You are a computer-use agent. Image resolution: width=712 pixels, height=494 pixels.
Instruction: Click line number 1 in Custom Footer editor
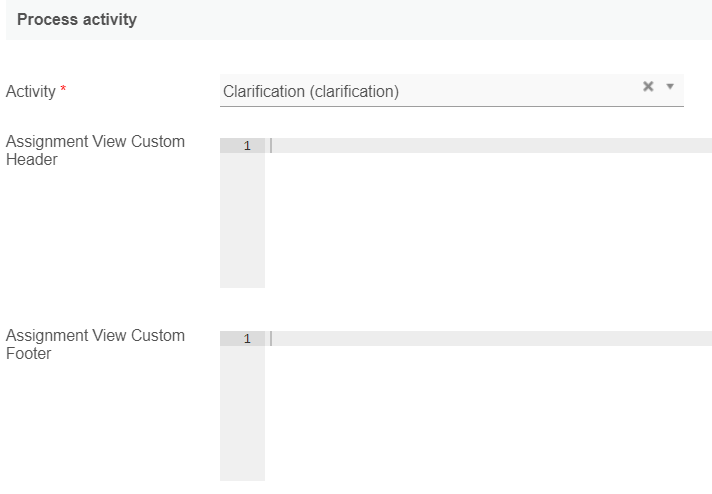pyautogui.click(x=246, y=339)
